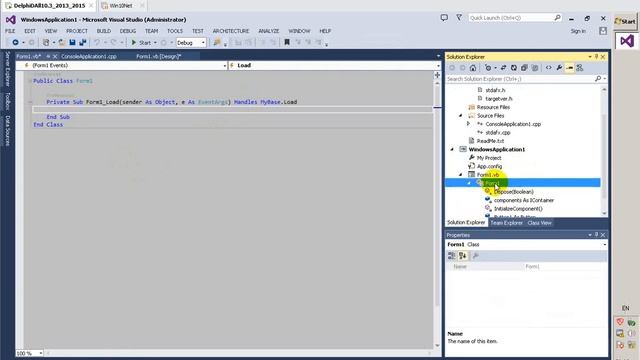Click the Solution Explorer search magnifier icon
Image resolution: width=640 pixels, height=360 pixels.
pyautogui.click(x=598, y=79)
